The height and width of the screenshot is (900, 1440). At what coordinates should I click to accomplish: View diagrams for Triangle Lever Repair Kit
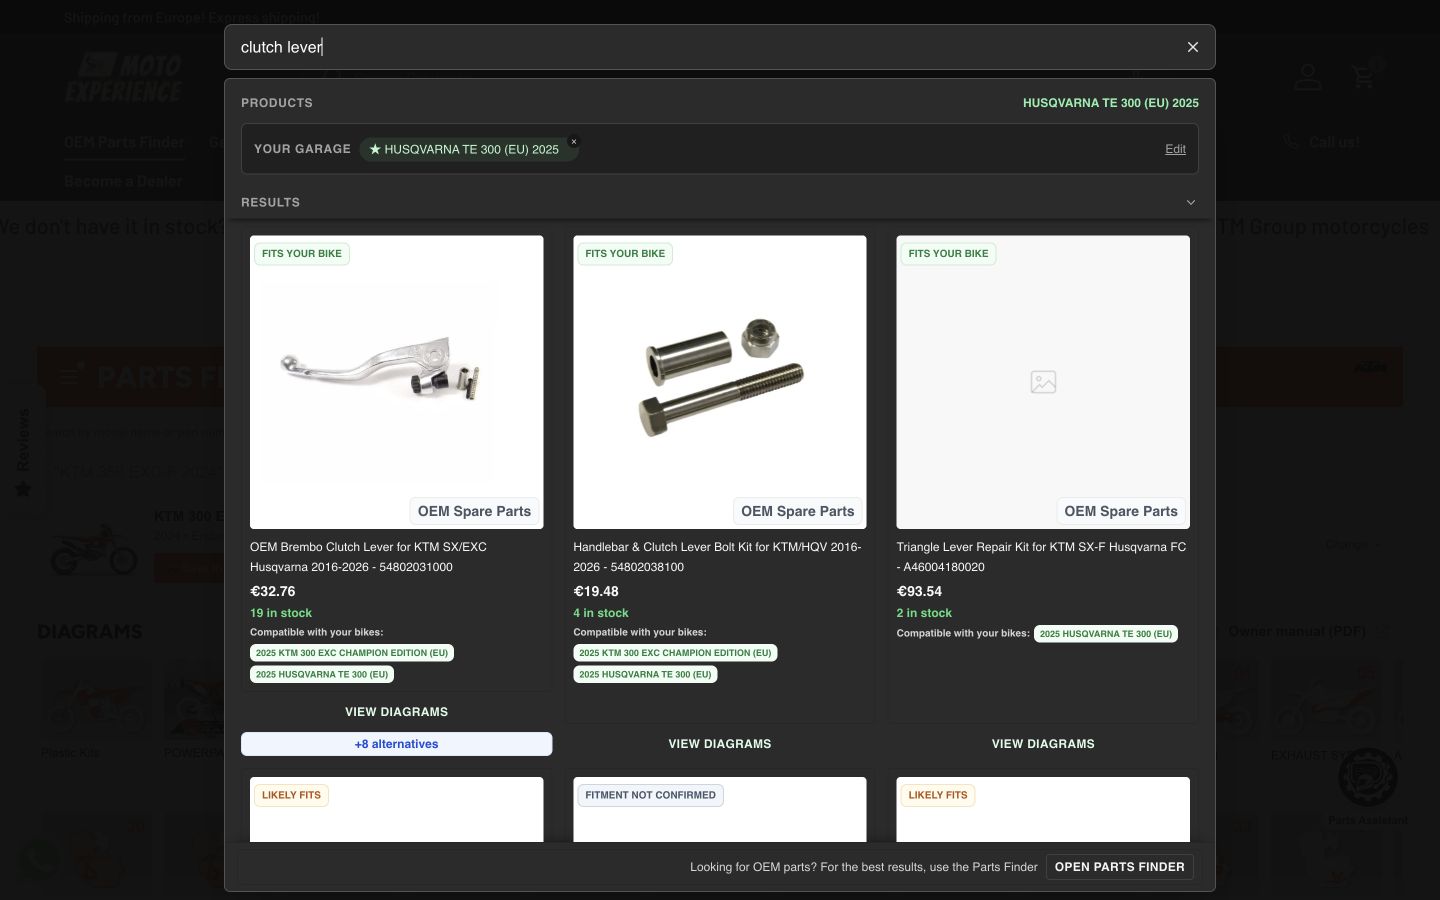coord(1043,744)
